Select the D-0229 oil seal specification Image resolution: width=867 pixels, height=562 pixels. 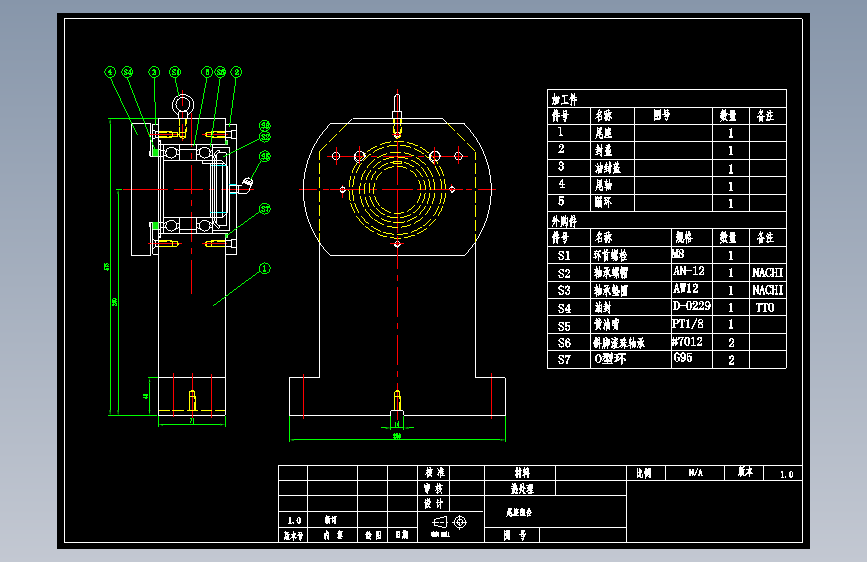[x=692, y=306]
